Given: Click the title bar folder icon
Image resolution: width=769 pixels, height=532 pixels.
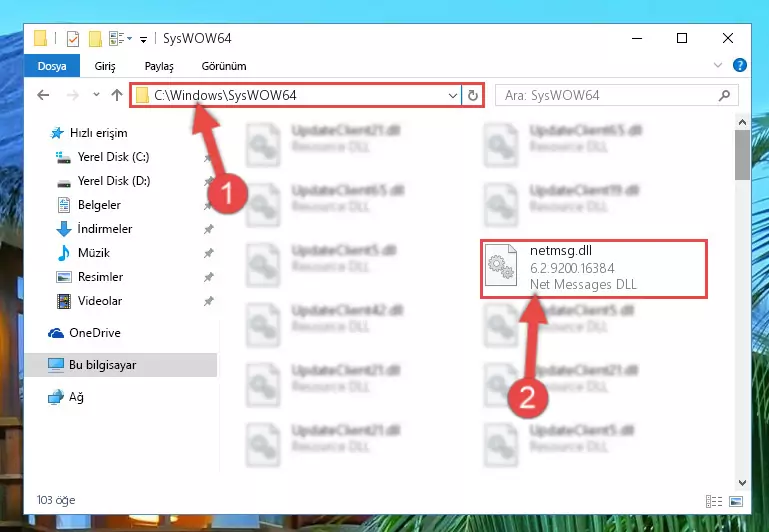Looking at the screenshot, I should pyautogui.click(x=40, y=38).
